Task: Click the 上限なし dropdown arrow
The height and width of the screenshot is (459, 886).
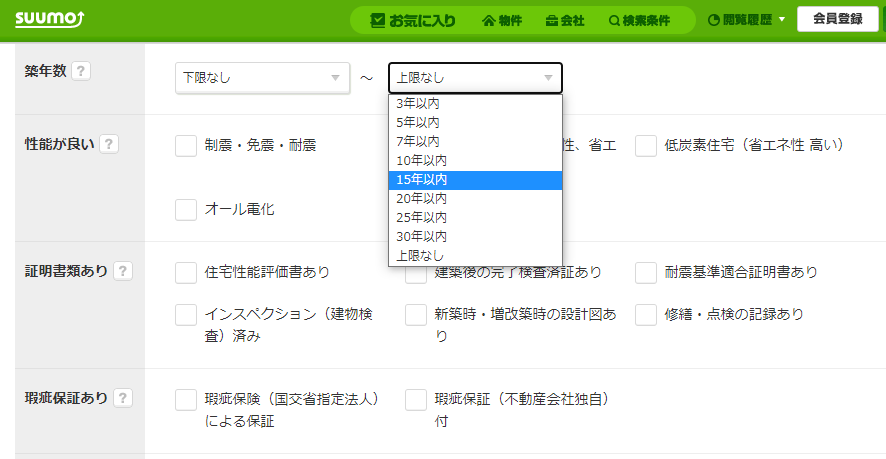Action: (x=548, y=78)
